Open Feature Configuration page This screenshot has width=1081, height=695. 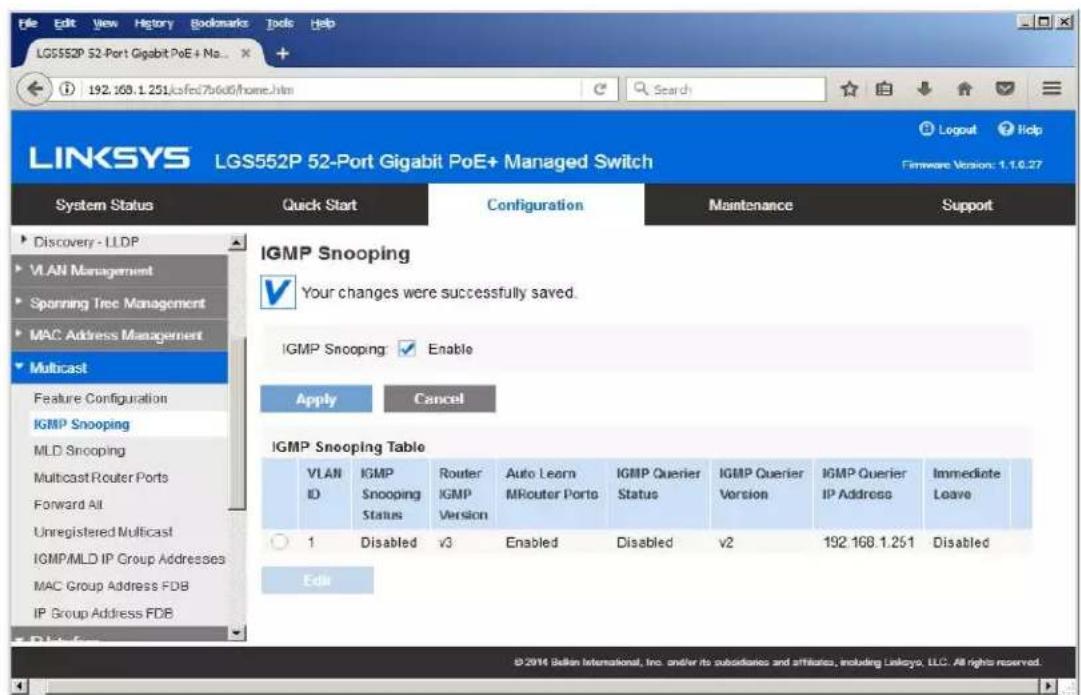(x=100, y=398)
